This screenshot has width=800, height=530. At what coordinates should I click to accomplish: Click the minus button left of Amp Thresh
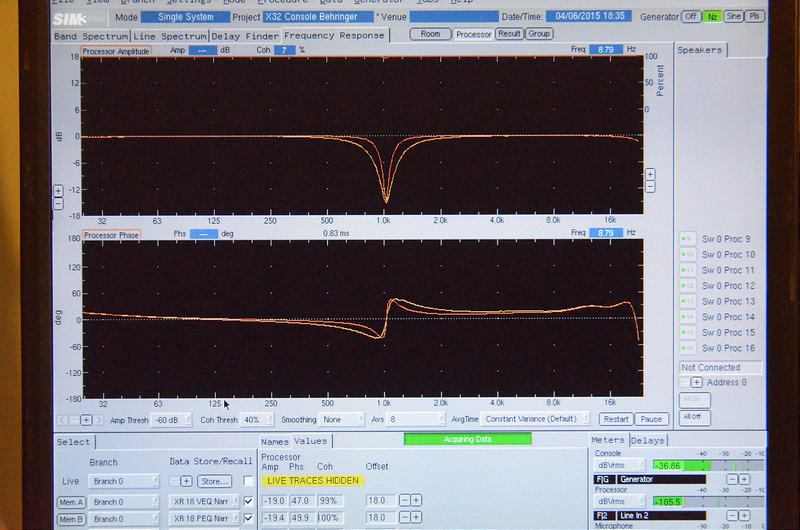pos(74,420)
